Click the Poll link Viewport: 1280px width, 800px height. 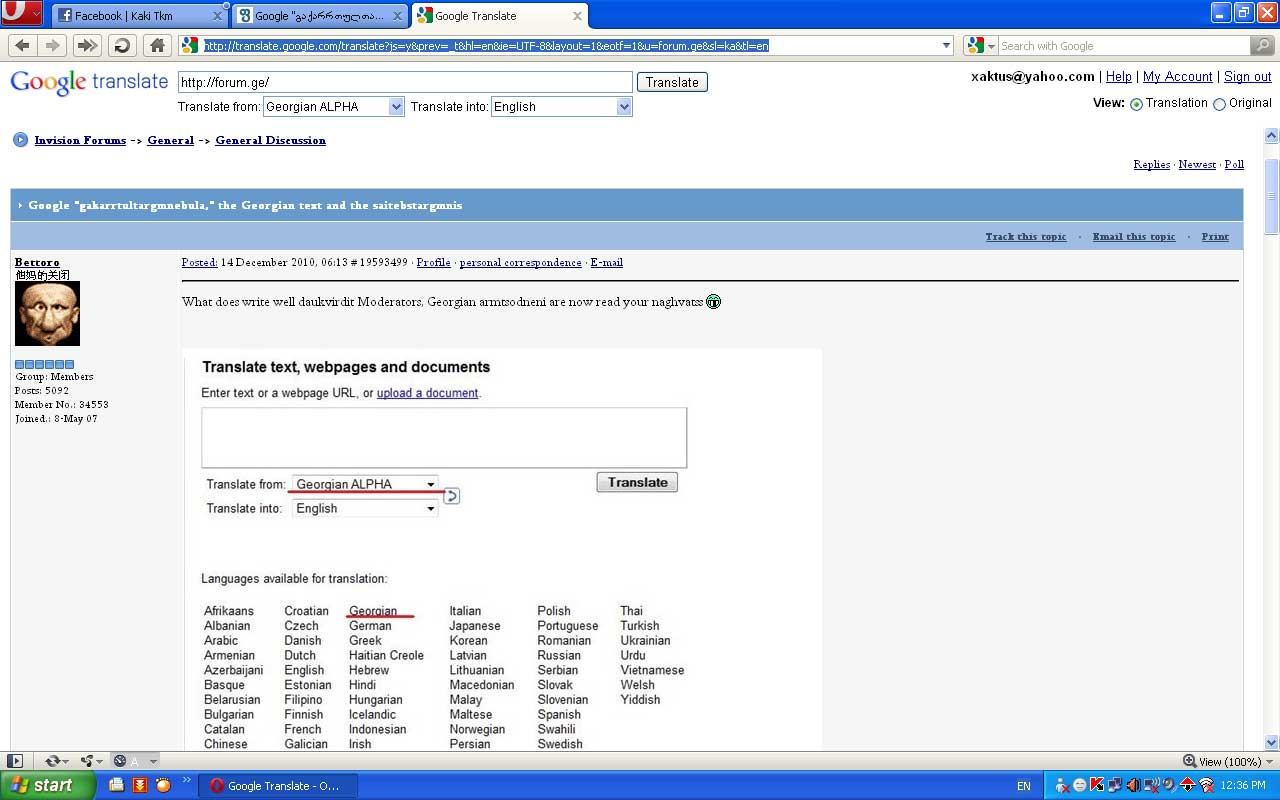[1234, 164]
